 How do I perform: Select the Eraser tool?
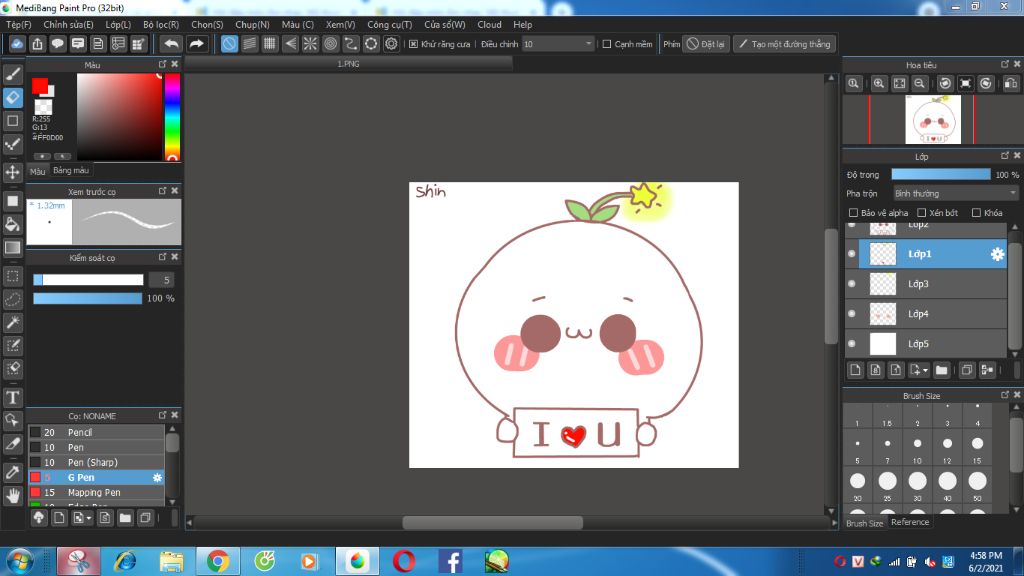pyautogui.click(x=12, y=98)
